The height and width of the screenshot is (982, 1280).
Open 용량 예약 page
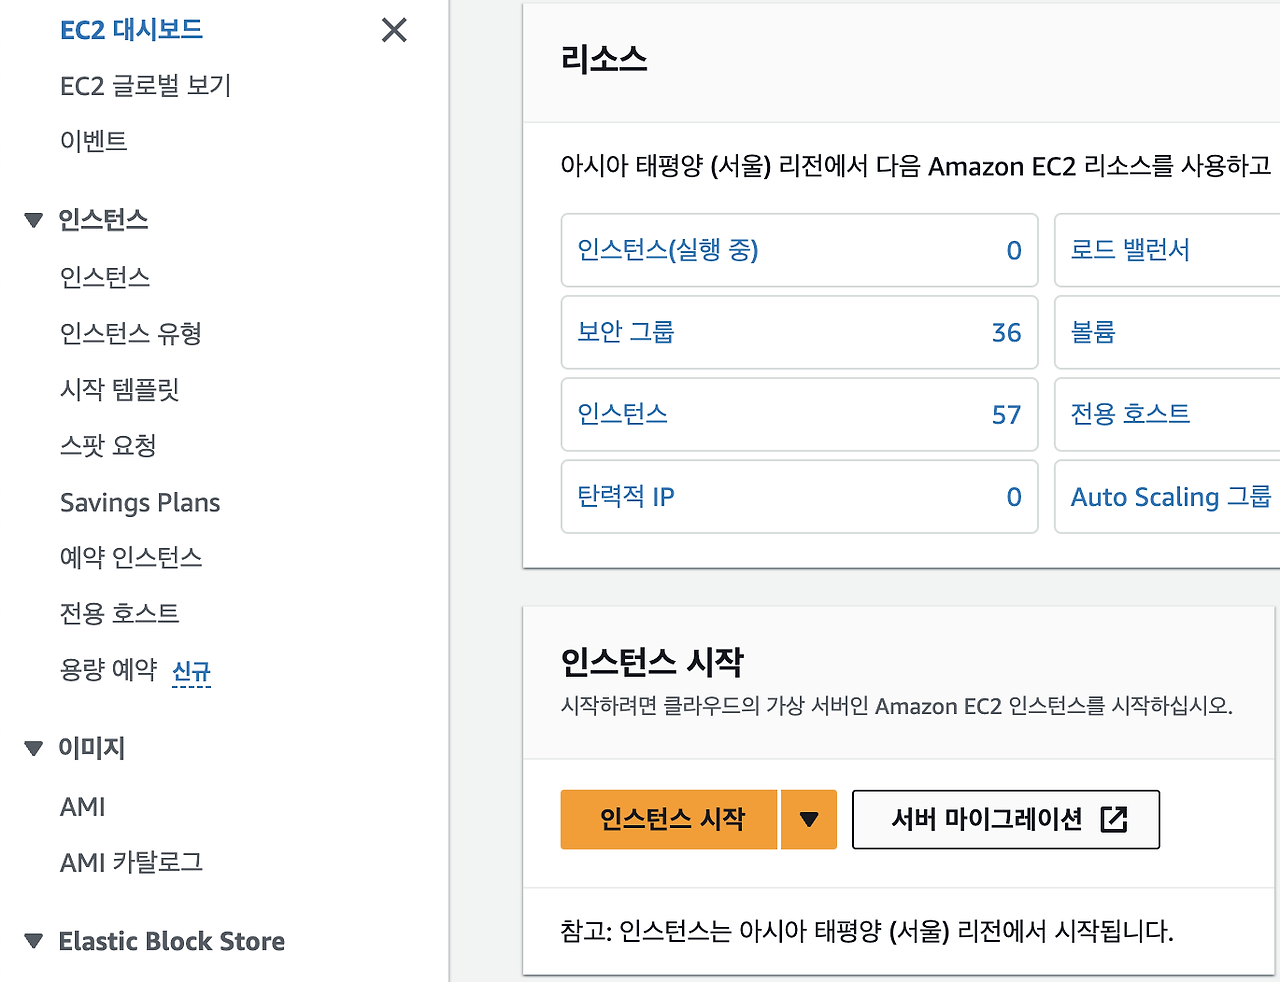click(x=109, y=669)
